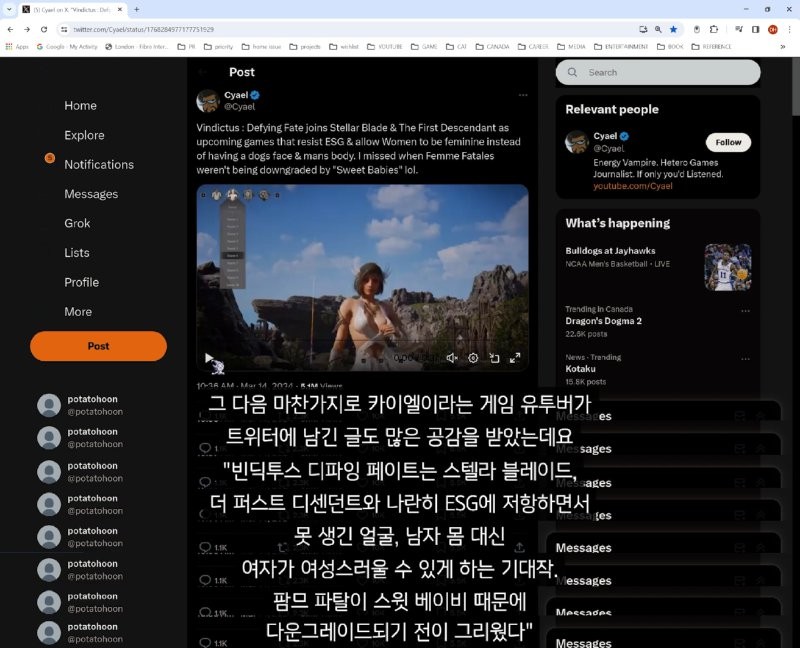Expand the video to fullscreen
Screen dimensions: 800x648
pos(515,358)
